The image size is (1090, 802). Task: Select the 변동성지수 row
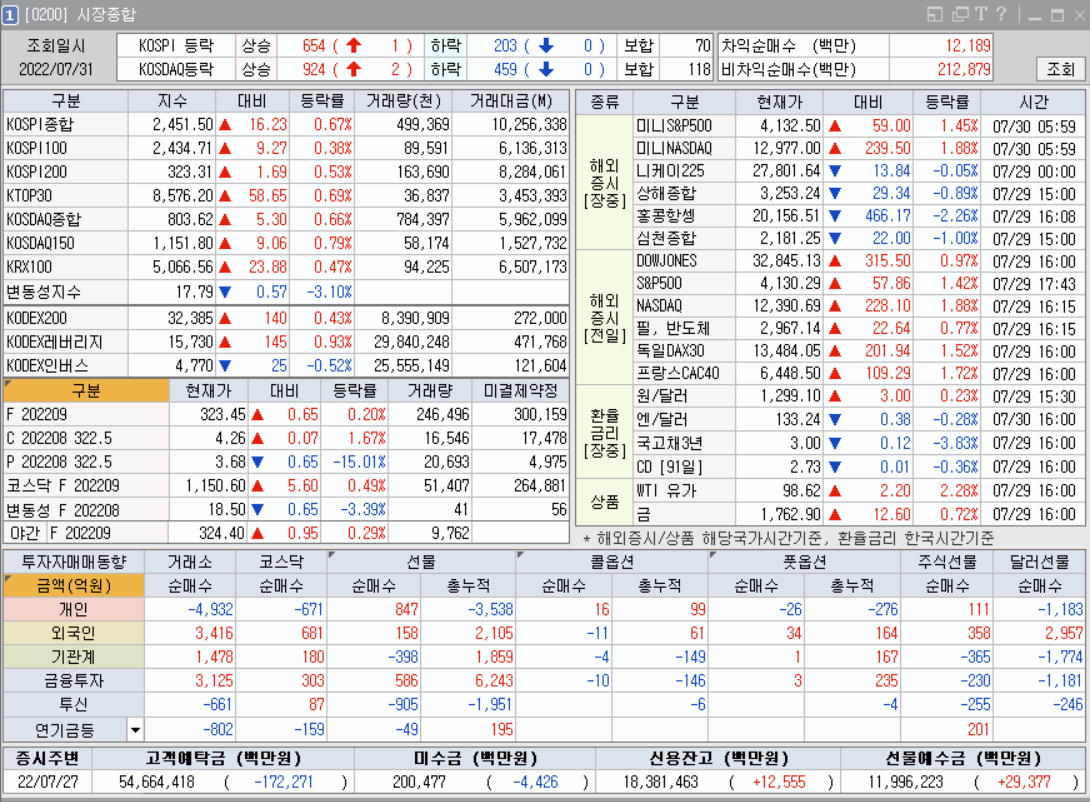pyautogui.click(x=286, y=292)
